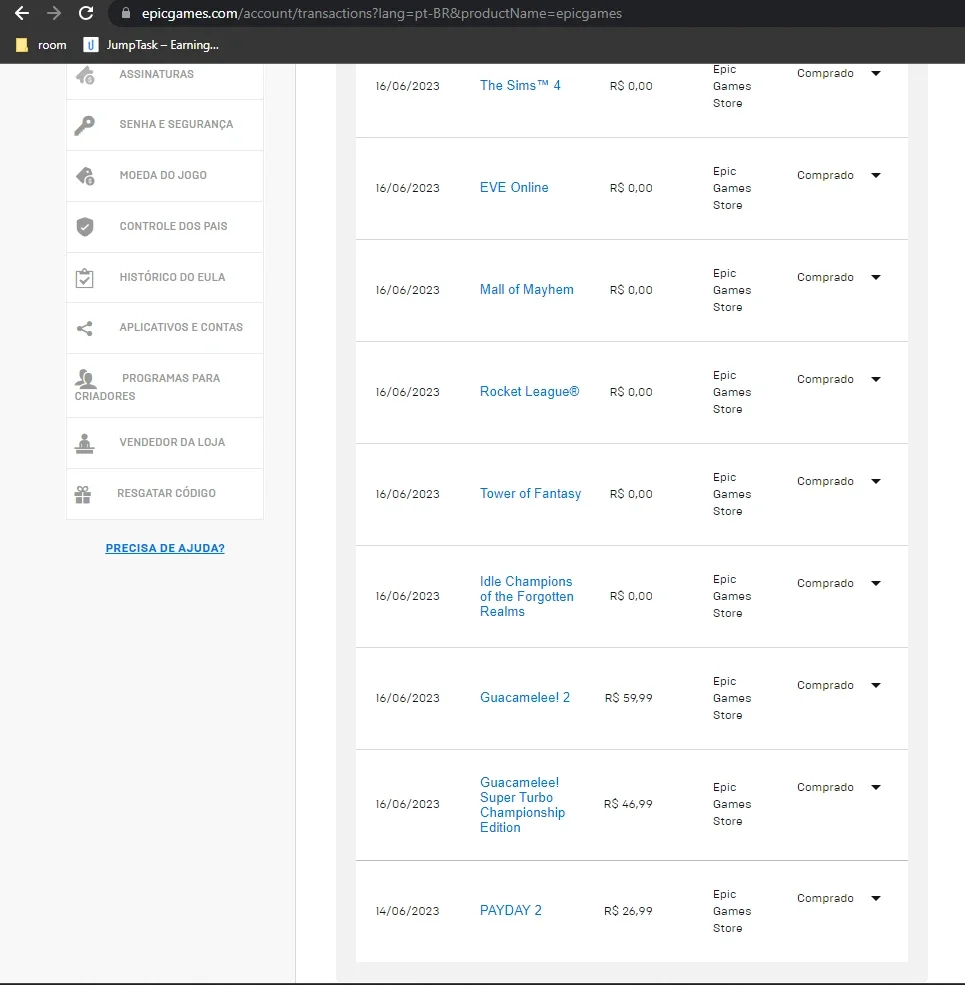Open Programas para Criadores section

pos(165,386)
